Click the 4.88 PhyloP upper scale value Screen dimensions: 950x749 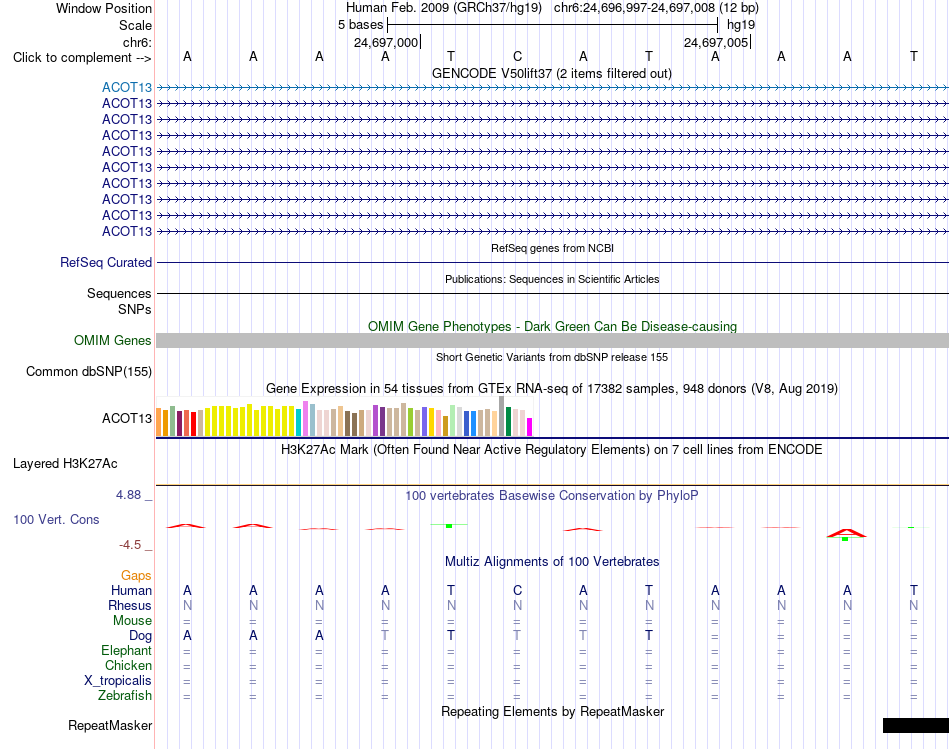128,495
